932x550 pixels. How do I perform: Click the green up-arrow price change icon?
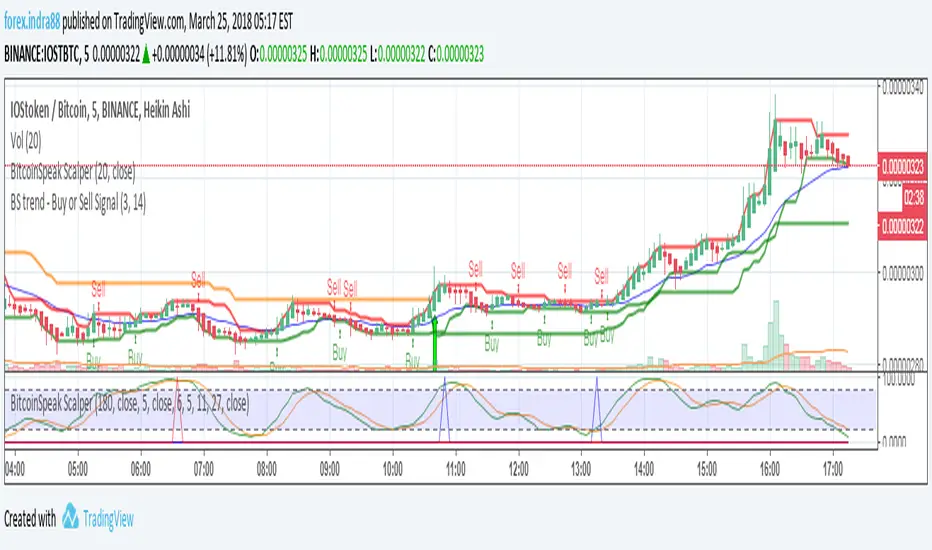[x=146, y=56]
